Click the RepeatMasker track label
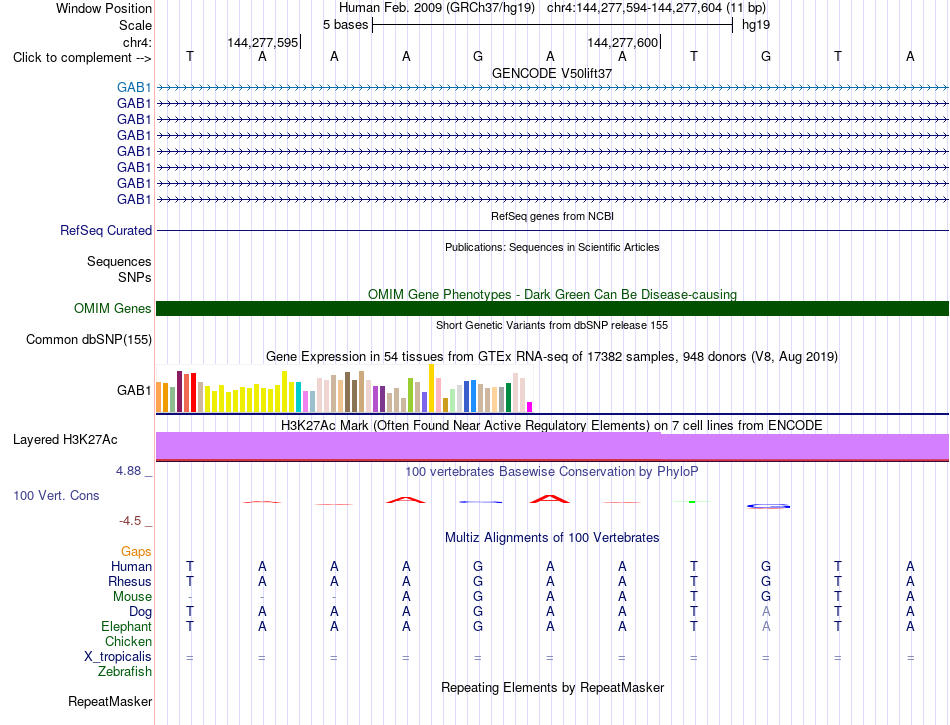 click(x=110, y=701)
